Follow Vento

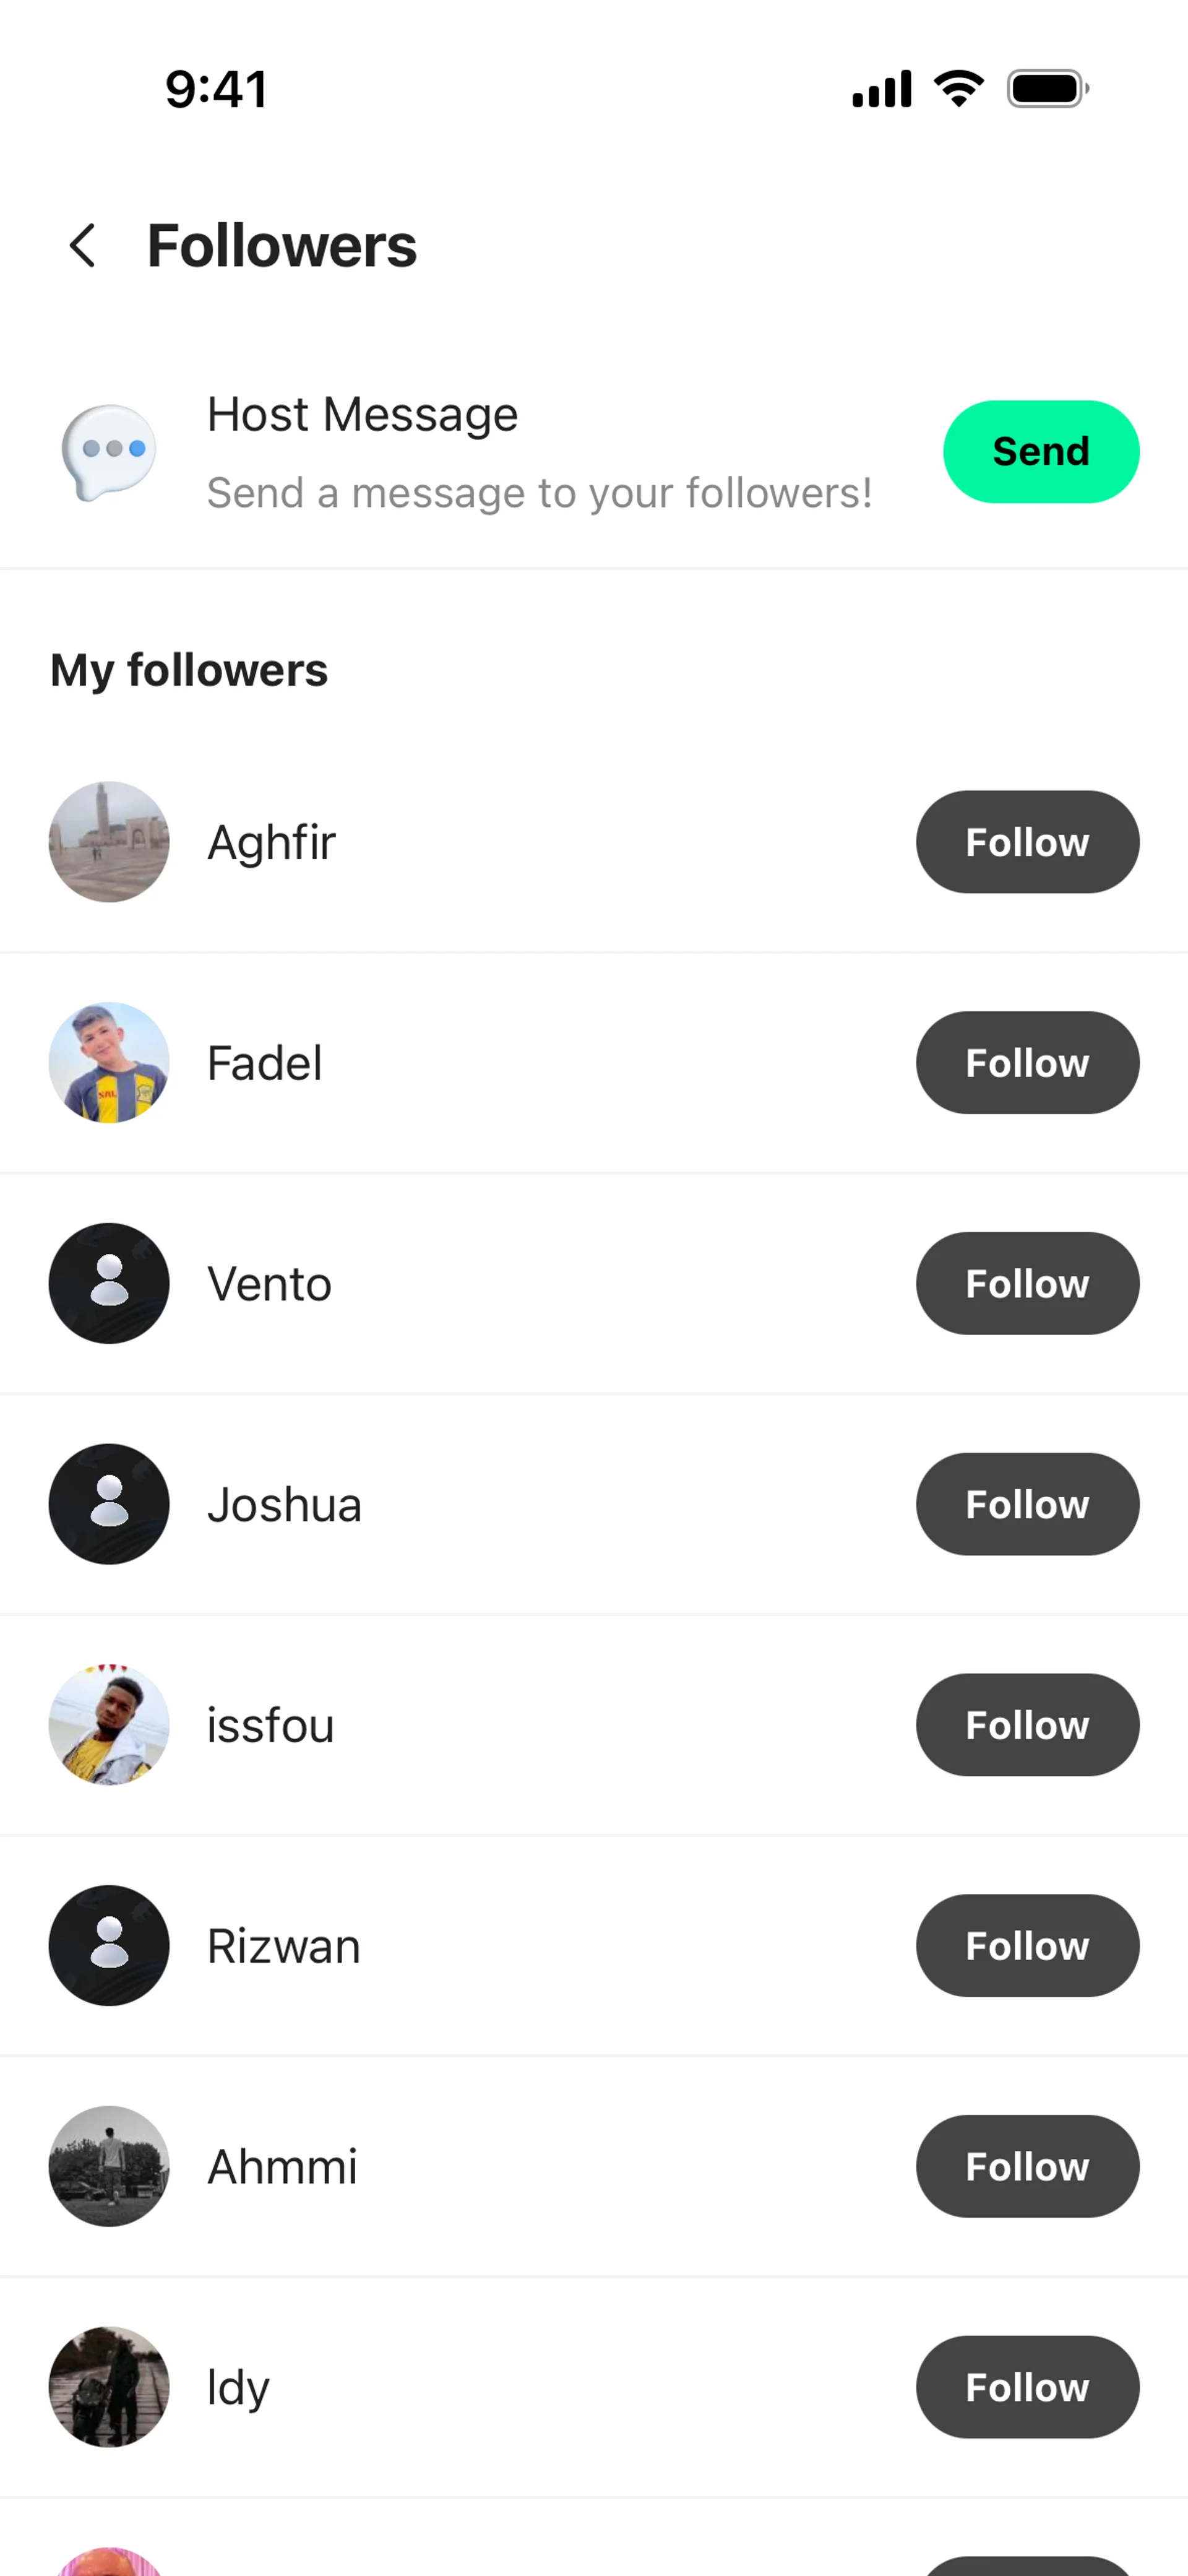click(1028, 1283)
